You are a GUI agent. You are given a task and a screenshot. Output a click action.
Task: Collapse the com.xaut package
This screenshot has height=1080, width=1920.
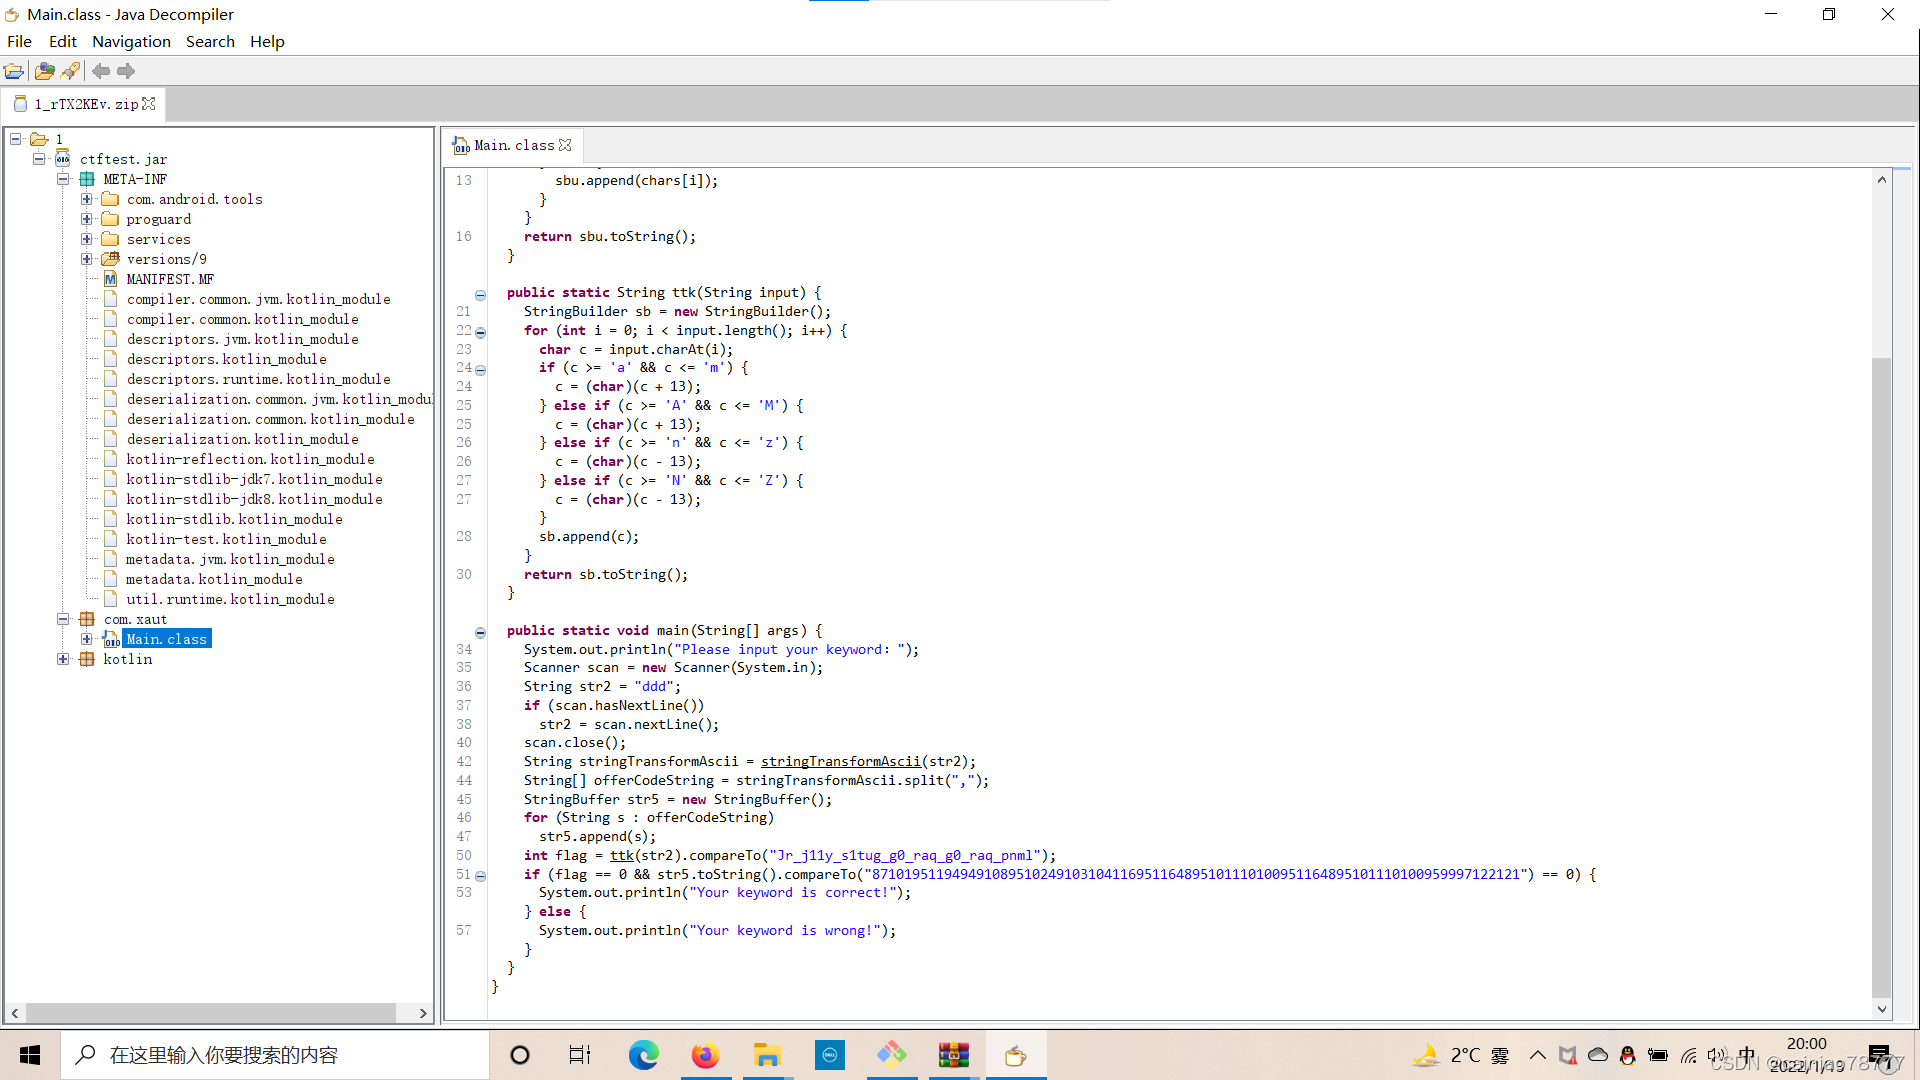coord(63,619)
